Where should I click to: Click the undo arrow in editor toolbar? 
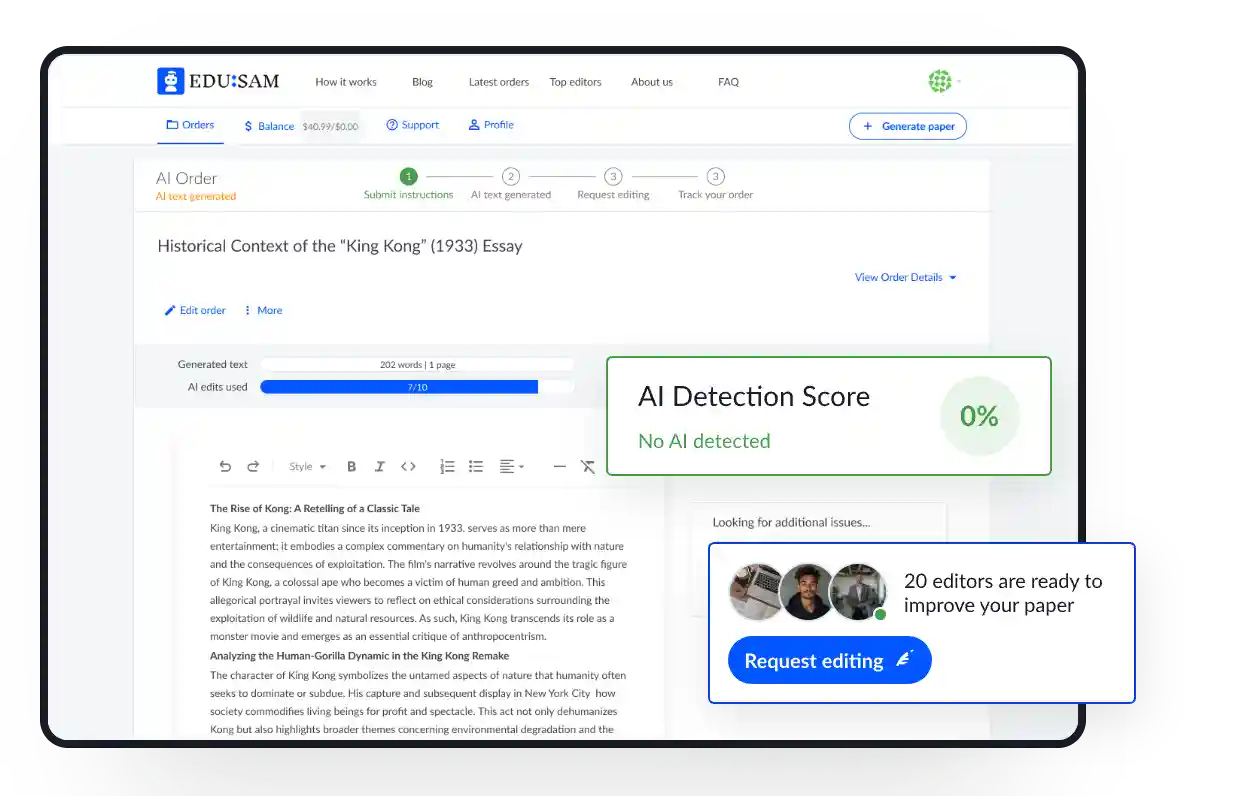[x=225, y=466]
